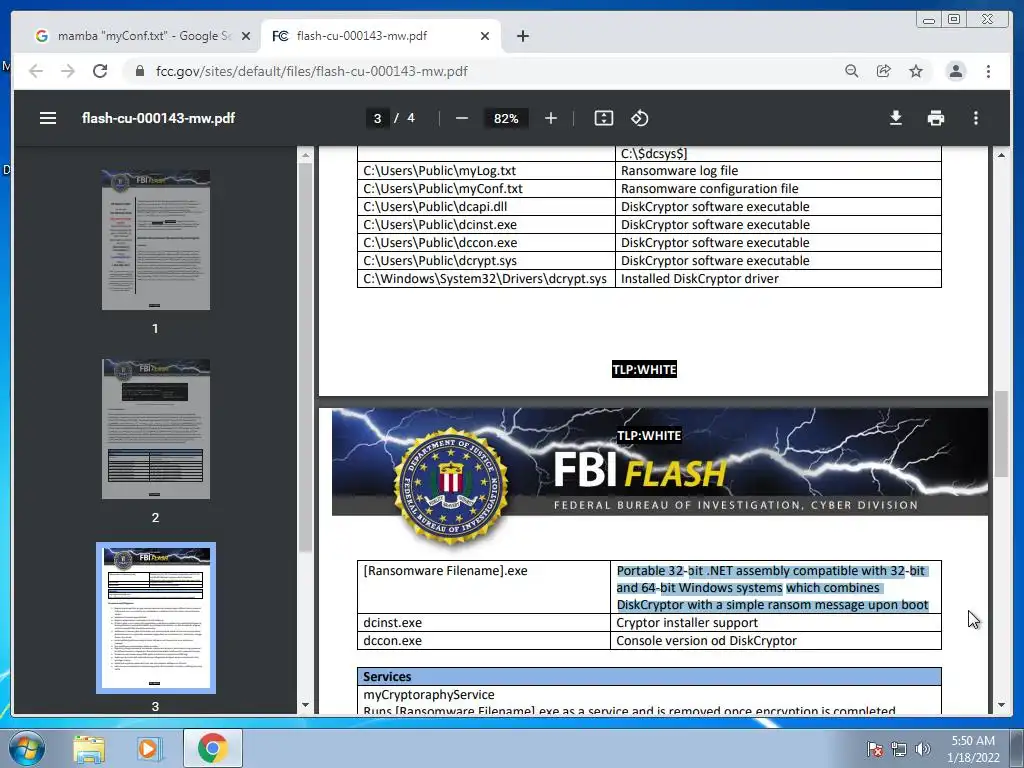1024x768 pixels.
Task: Open the Chrome profile avatar
Action: (955, 71)
